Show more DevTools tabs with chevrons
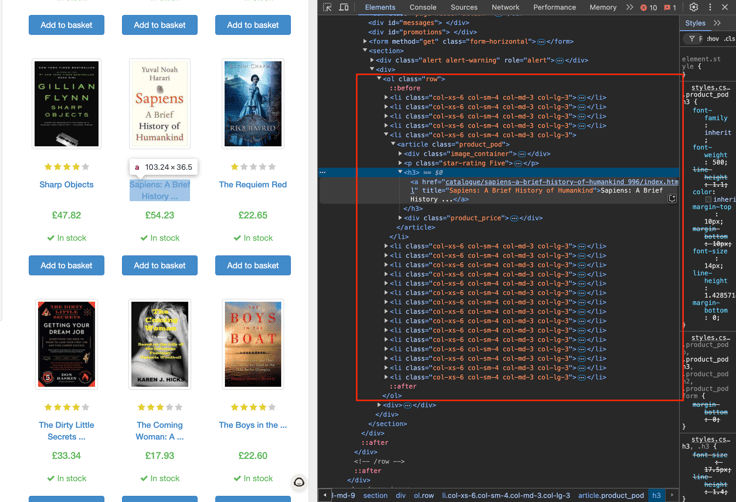Image resolution: width=736 pixels, height=502 pixels. point(629,7)
